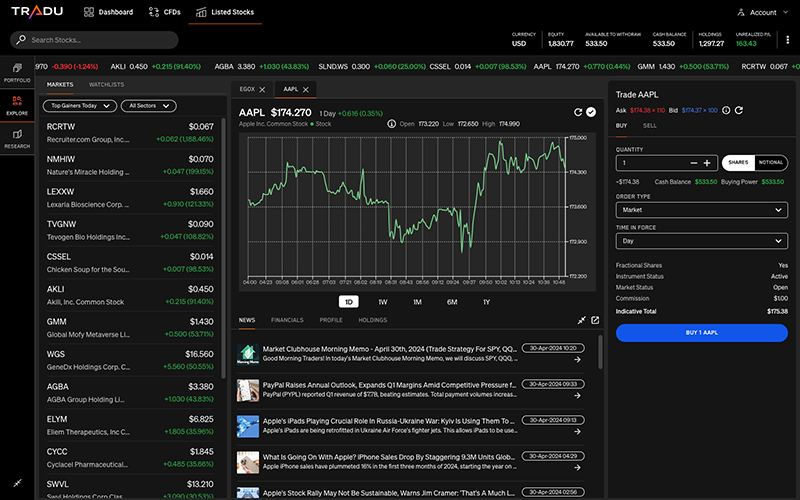
Task: Pin the news panel
Action: click(581, 320)
